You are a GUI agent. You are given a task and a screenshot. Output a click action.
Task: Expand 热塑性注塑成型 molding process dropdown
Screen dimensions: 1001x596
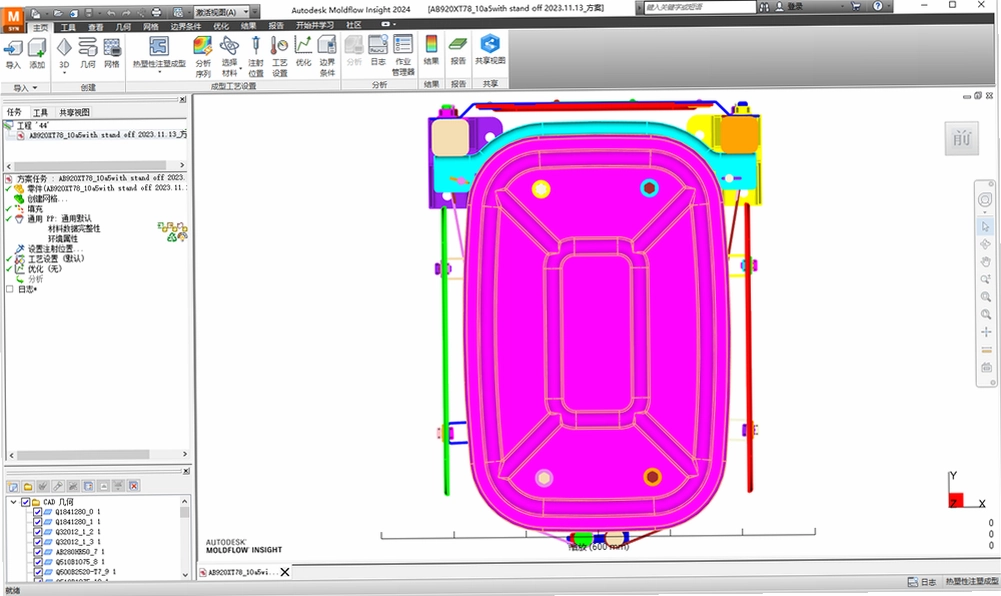tap(159, 72)
